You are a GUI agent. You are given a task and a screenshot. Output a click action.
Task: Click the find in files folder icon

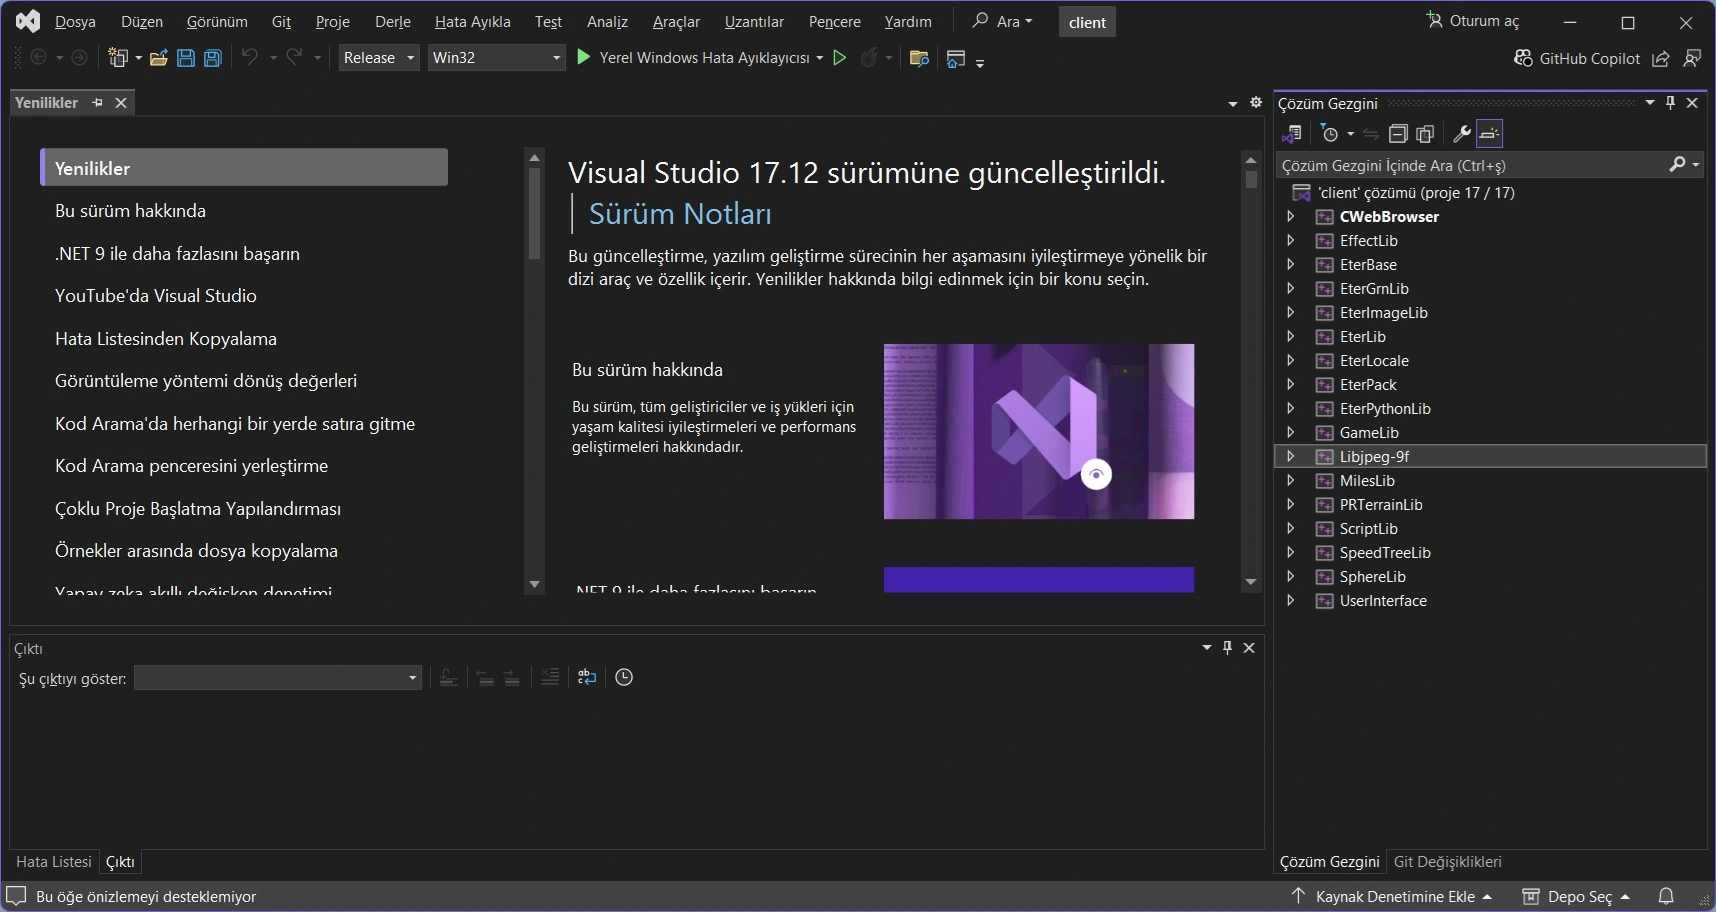[x=919, y=58]
